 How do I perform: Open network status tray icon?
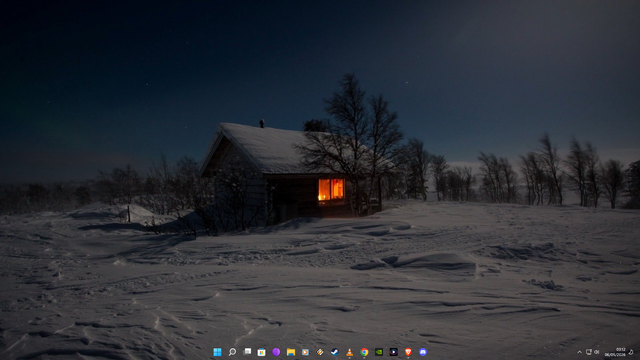589,352
